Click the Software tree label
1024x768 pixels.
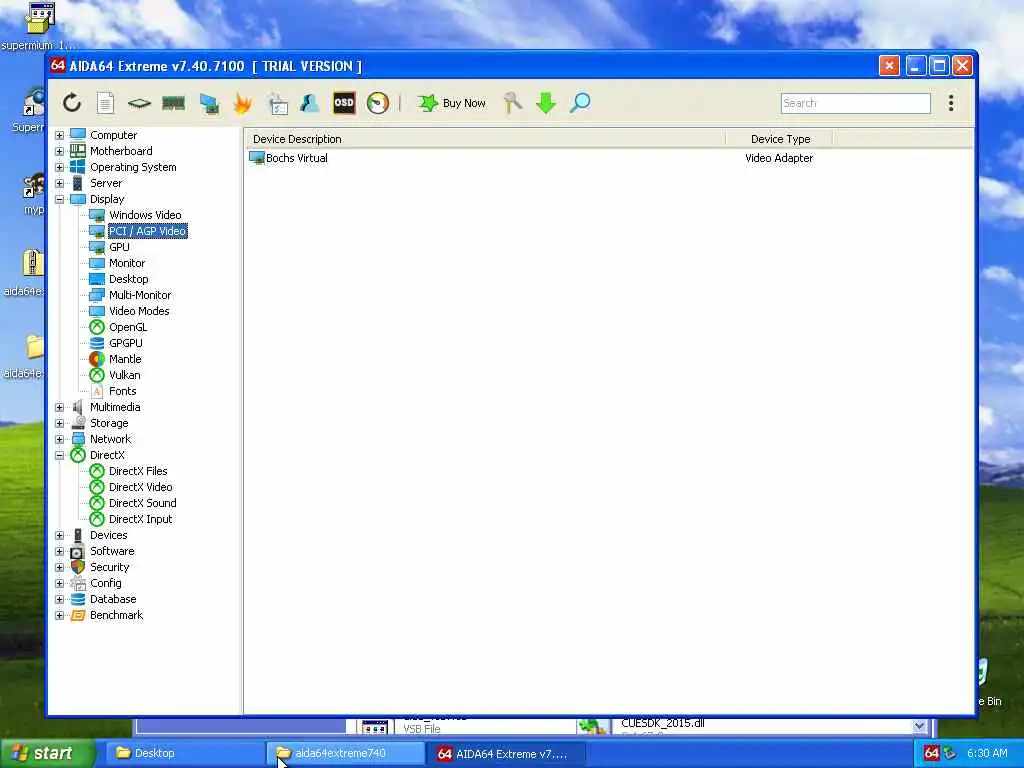point(112,551)
